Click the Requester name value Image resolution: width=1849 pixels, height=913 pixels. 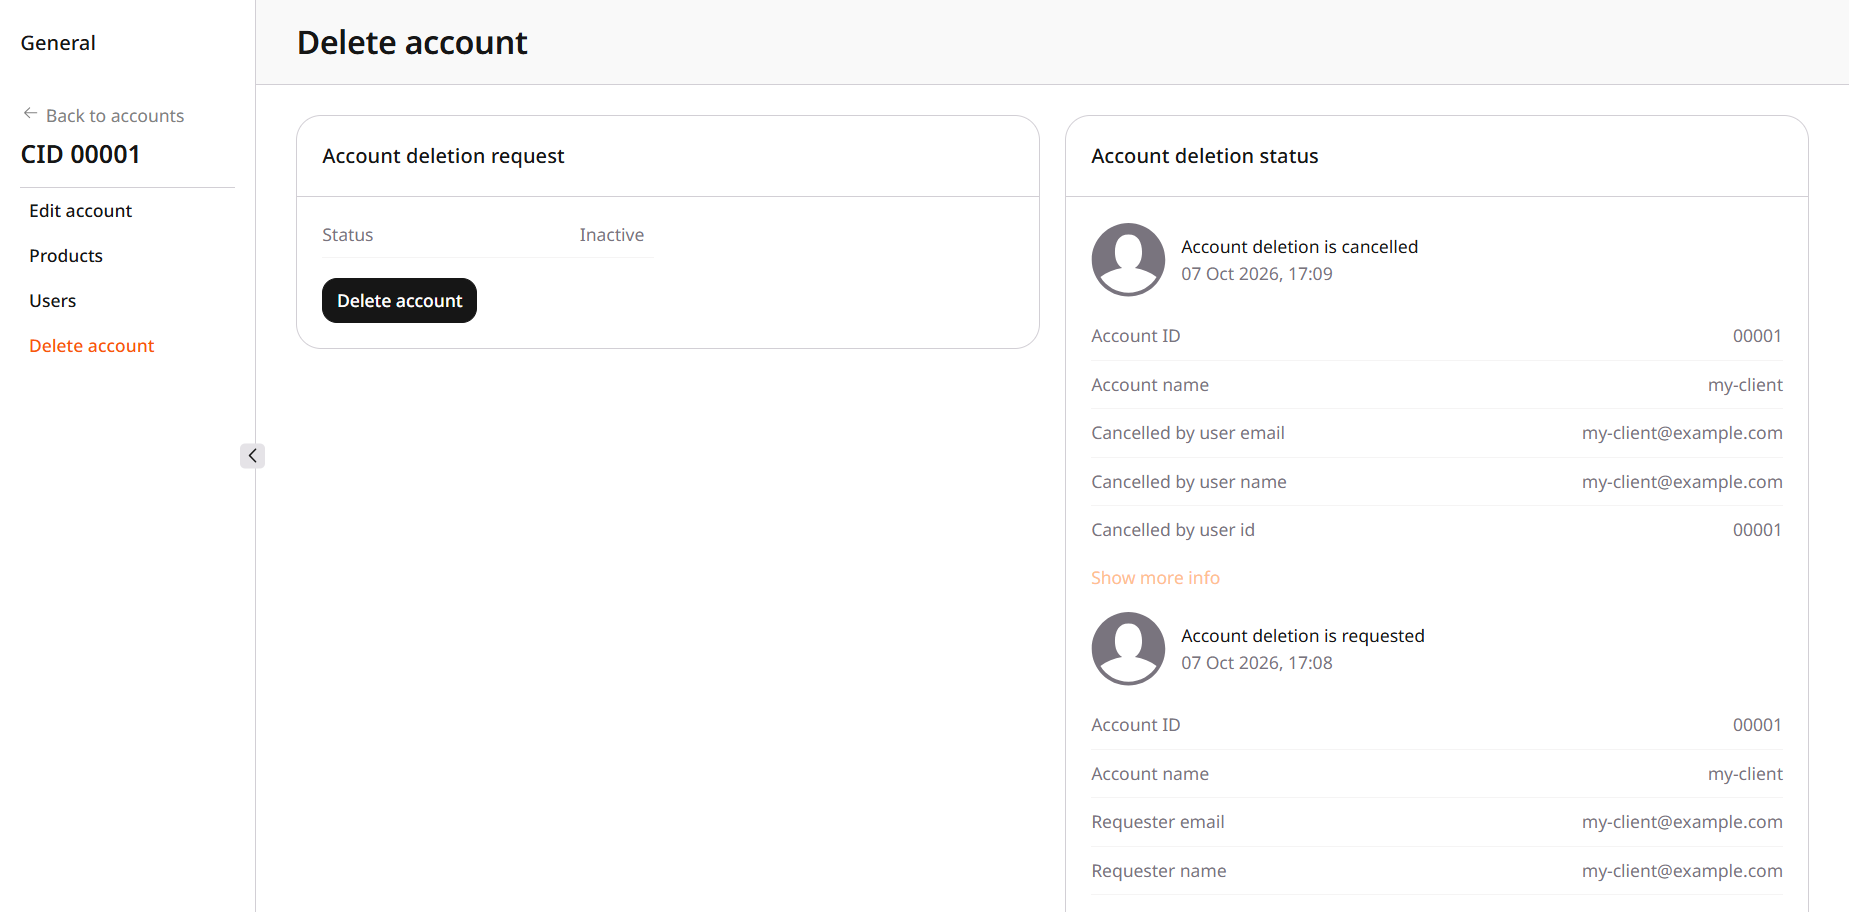[1682, 871]
